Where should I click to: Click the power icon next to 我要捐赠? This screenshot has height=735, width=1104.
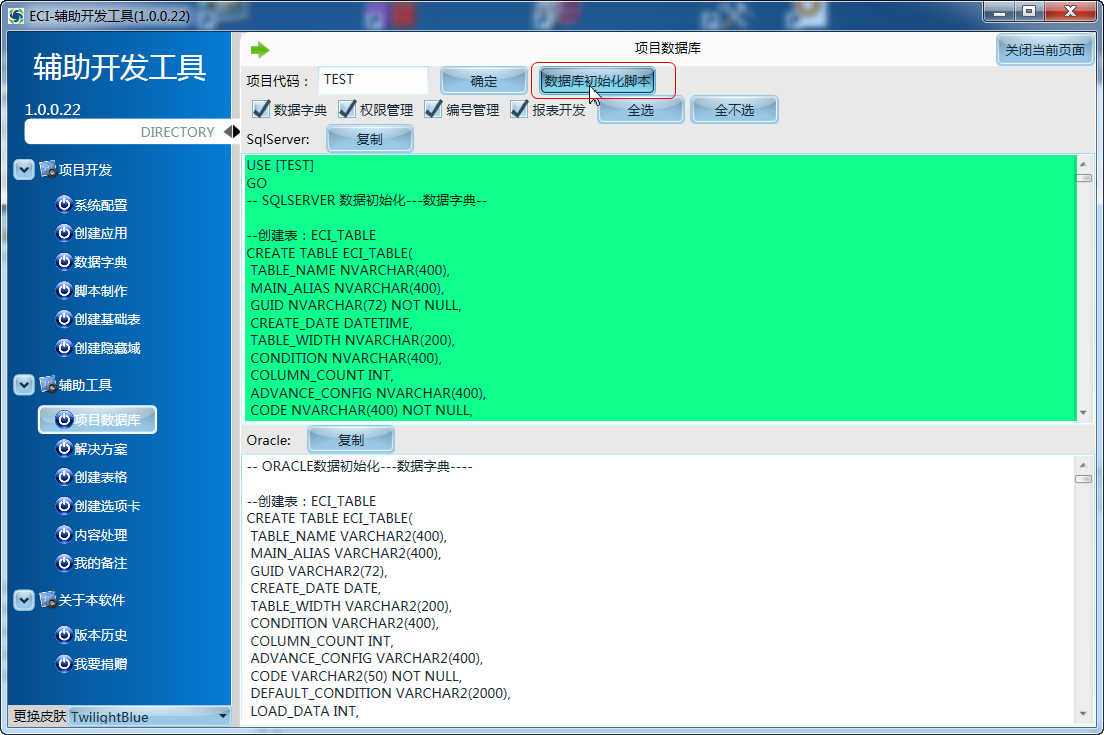[64, 663]
